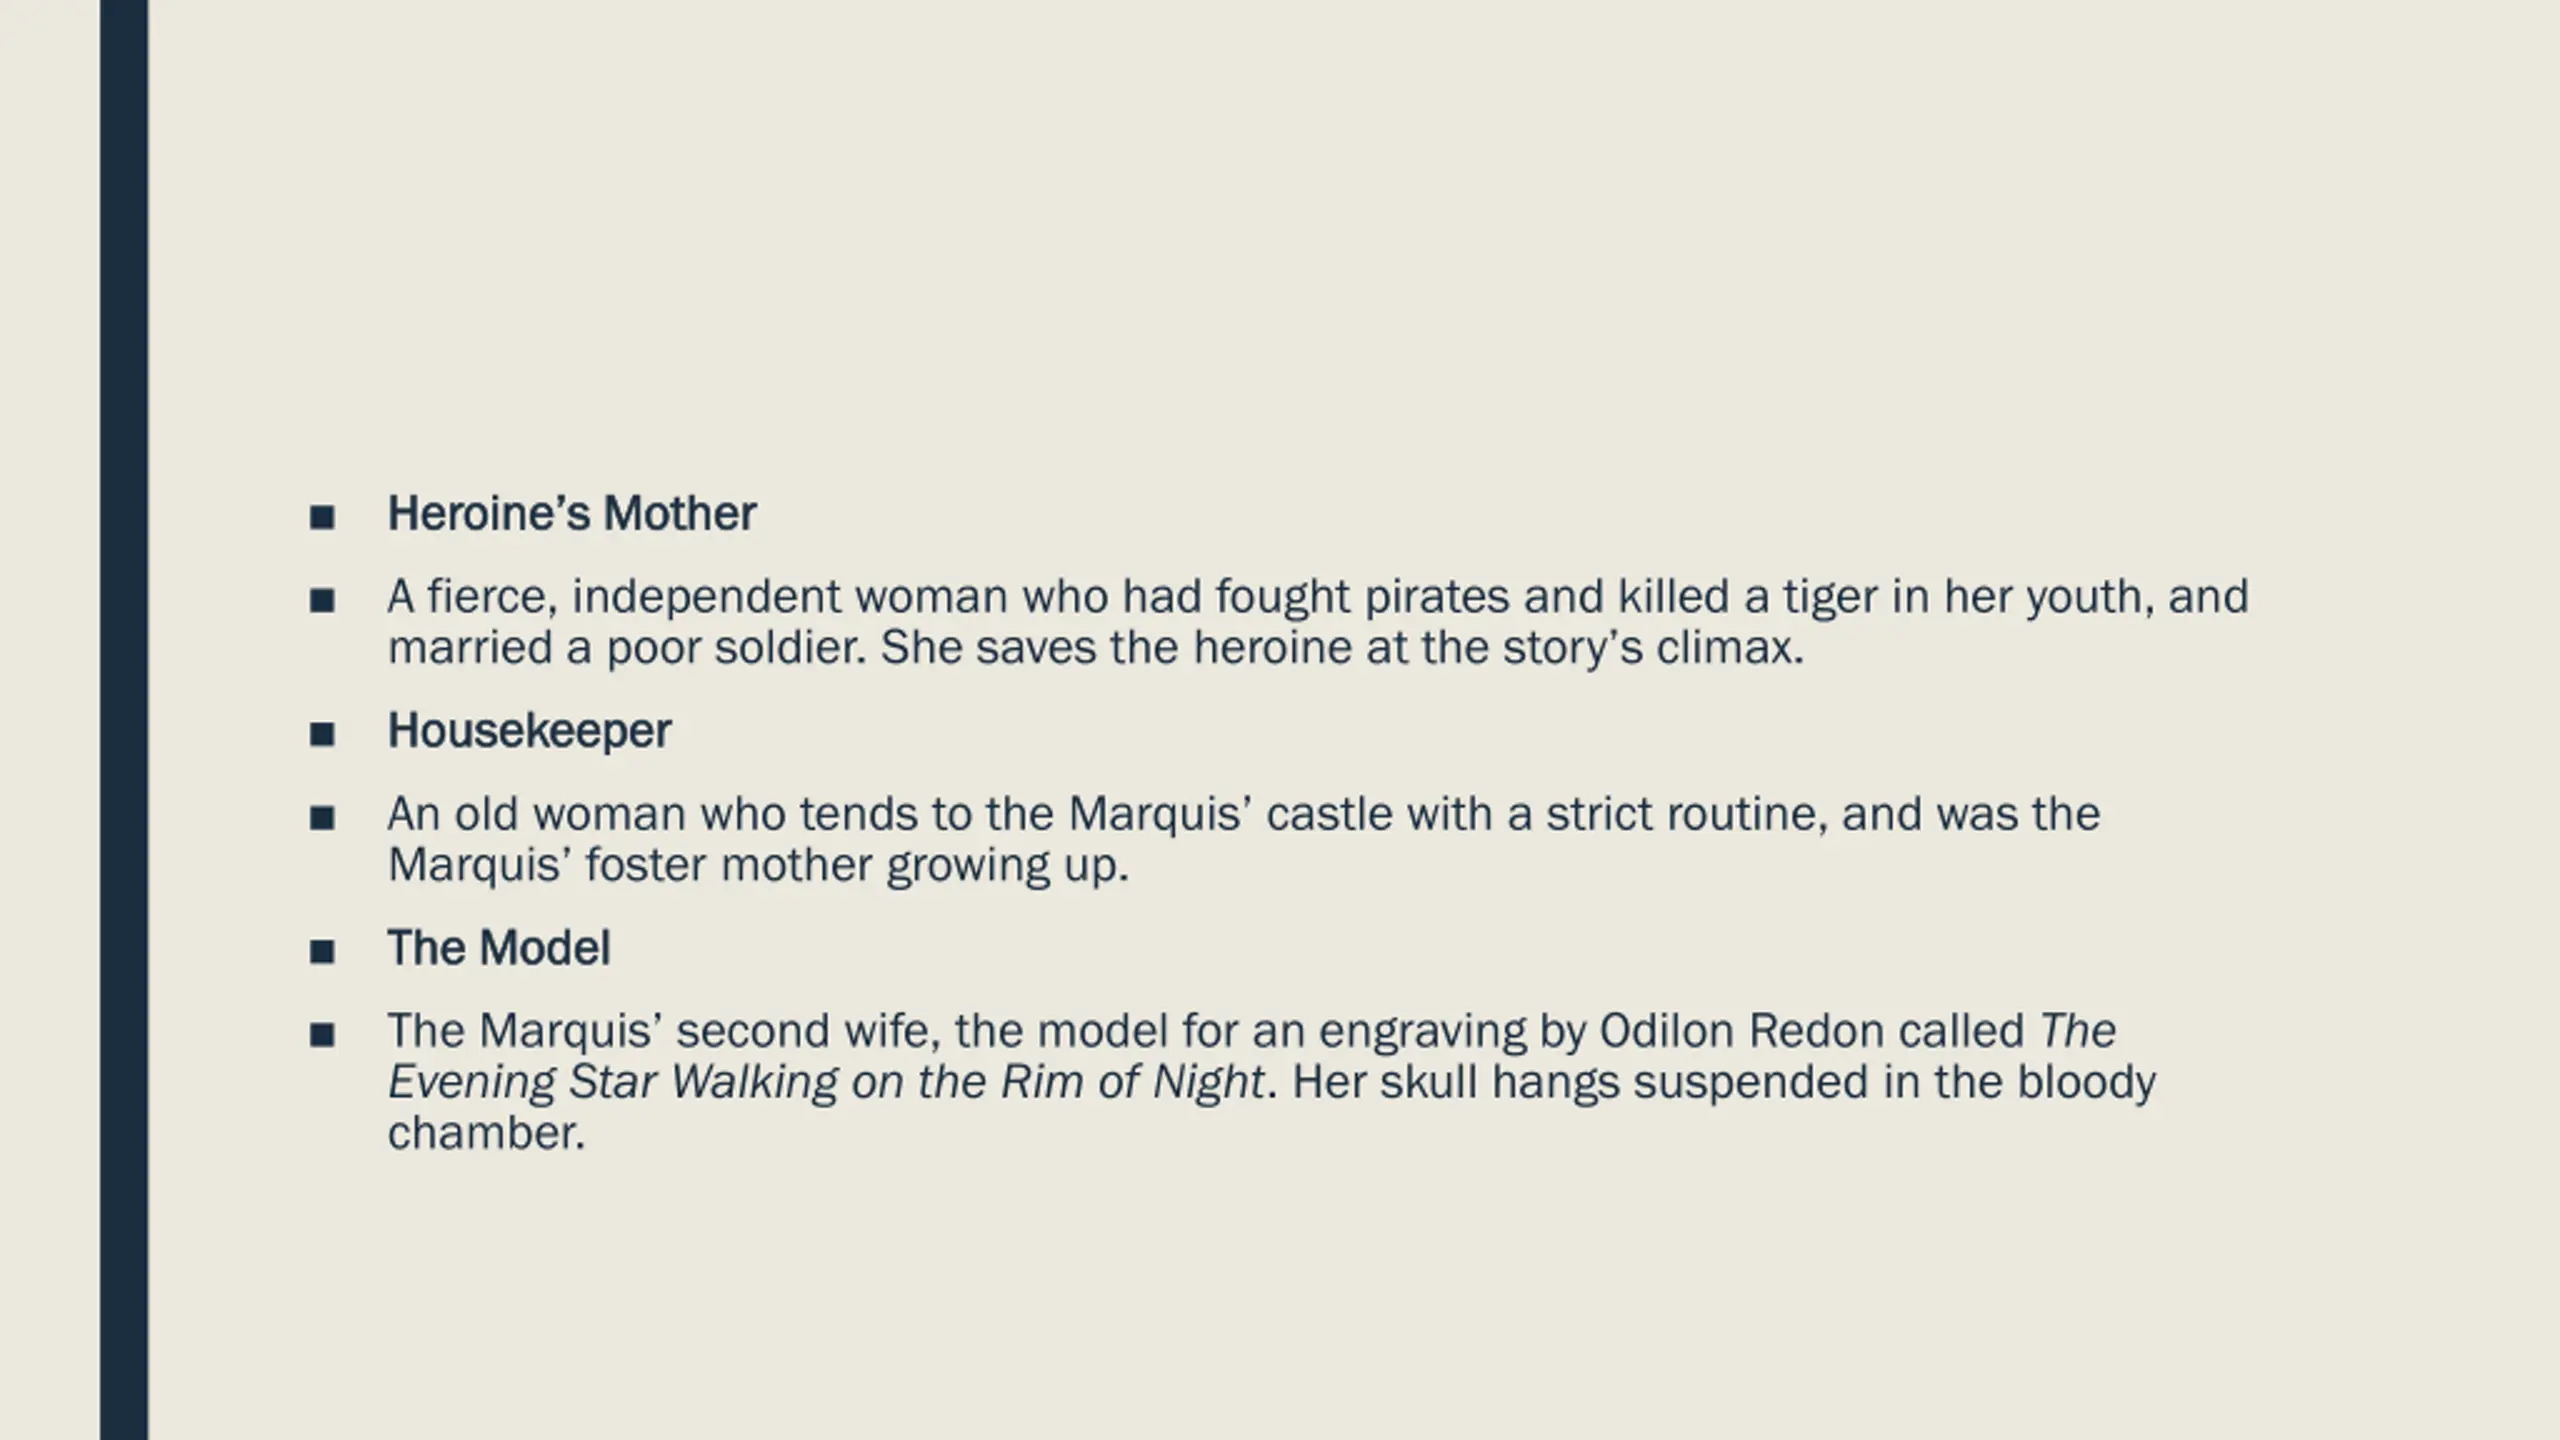Select the bullet next to Housekeeper

(322, 734)
